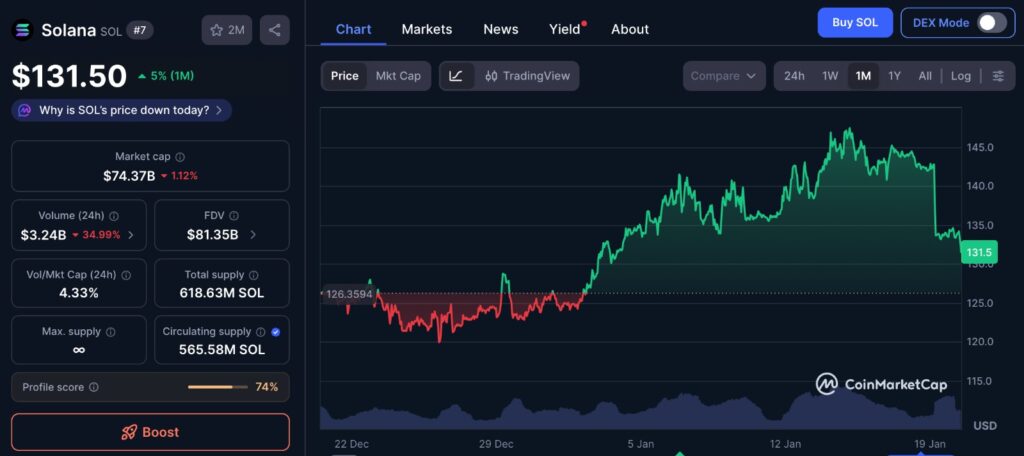Open the Chart tab
The height and width of the screenshot is (456, 1024).
point(353,29)
